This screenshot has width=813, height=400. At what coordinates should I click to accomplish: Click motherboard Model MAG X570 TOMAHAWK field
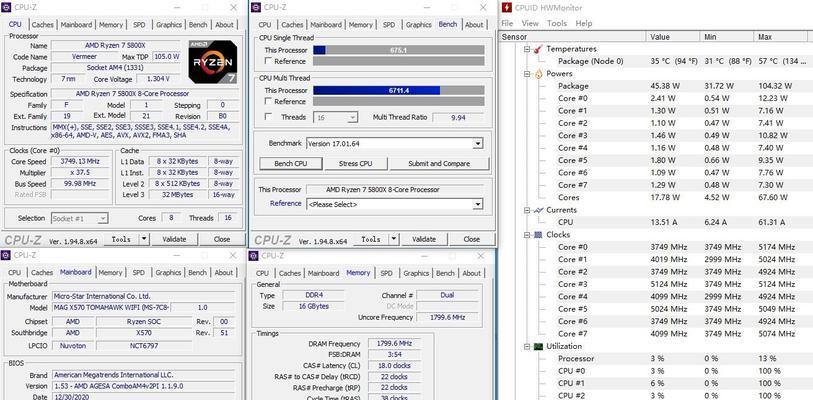[x=111, y=308]
